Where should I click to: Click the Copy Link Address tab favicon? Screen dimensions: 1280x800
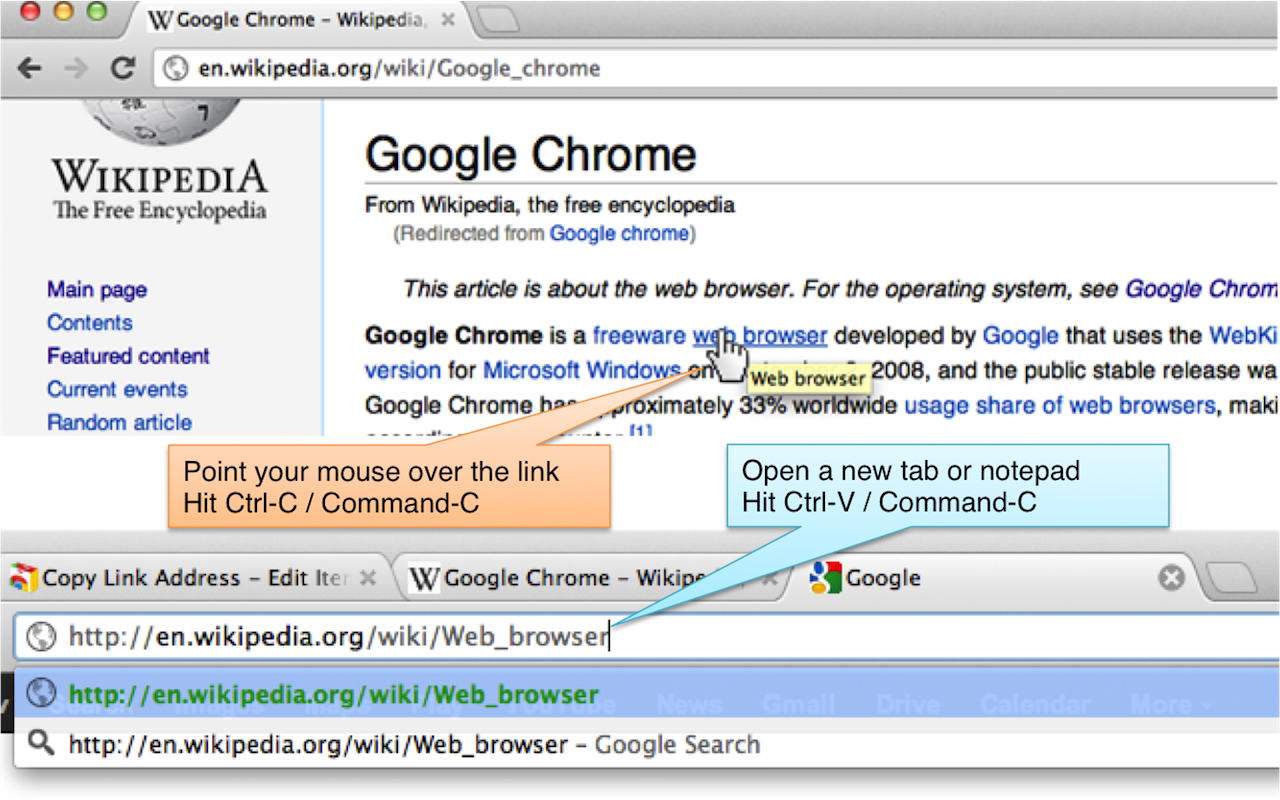click(x=23, y=577)
